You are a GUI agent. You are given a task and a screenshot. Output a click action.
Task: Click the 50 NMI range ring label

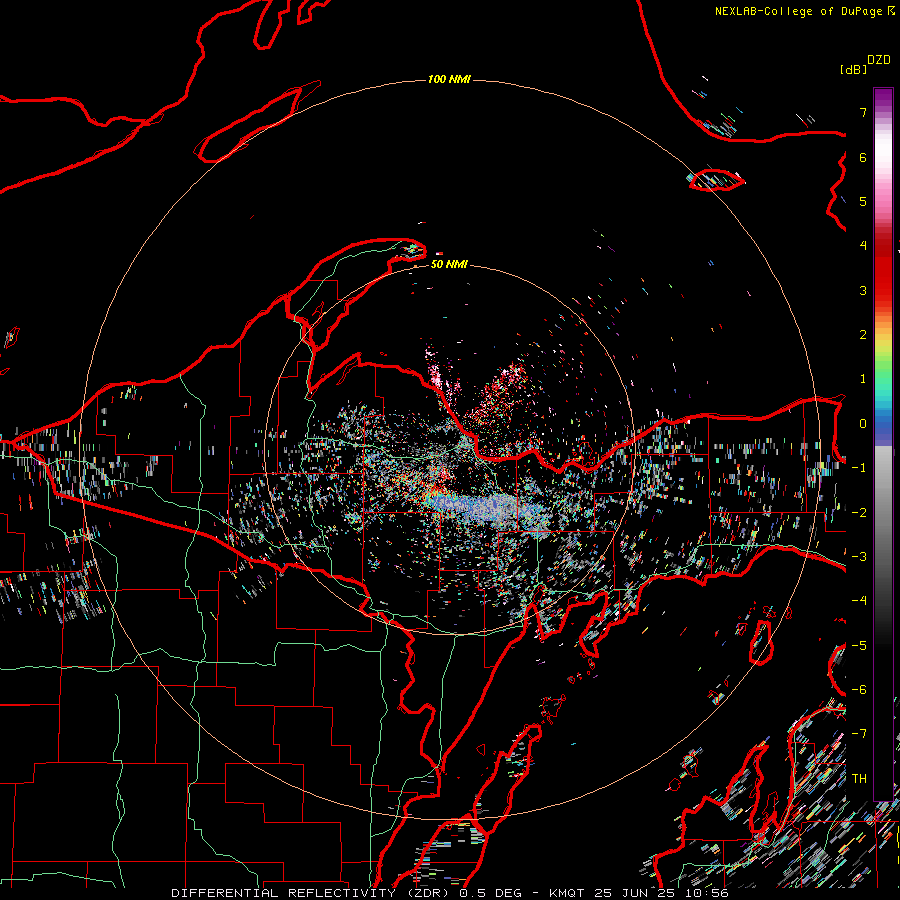coord(449,264)
